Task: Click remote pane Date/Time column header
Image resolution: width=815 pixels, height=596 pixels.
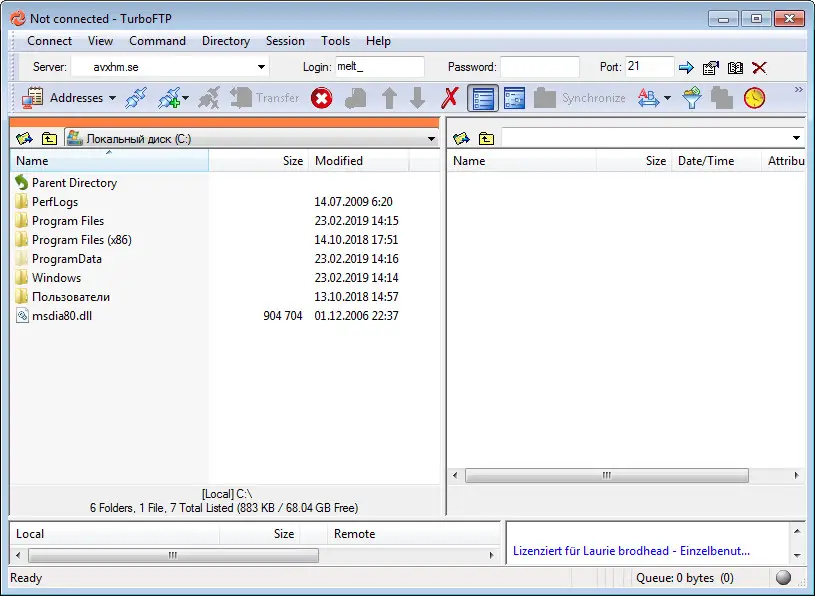Action: tap(716, 161)
